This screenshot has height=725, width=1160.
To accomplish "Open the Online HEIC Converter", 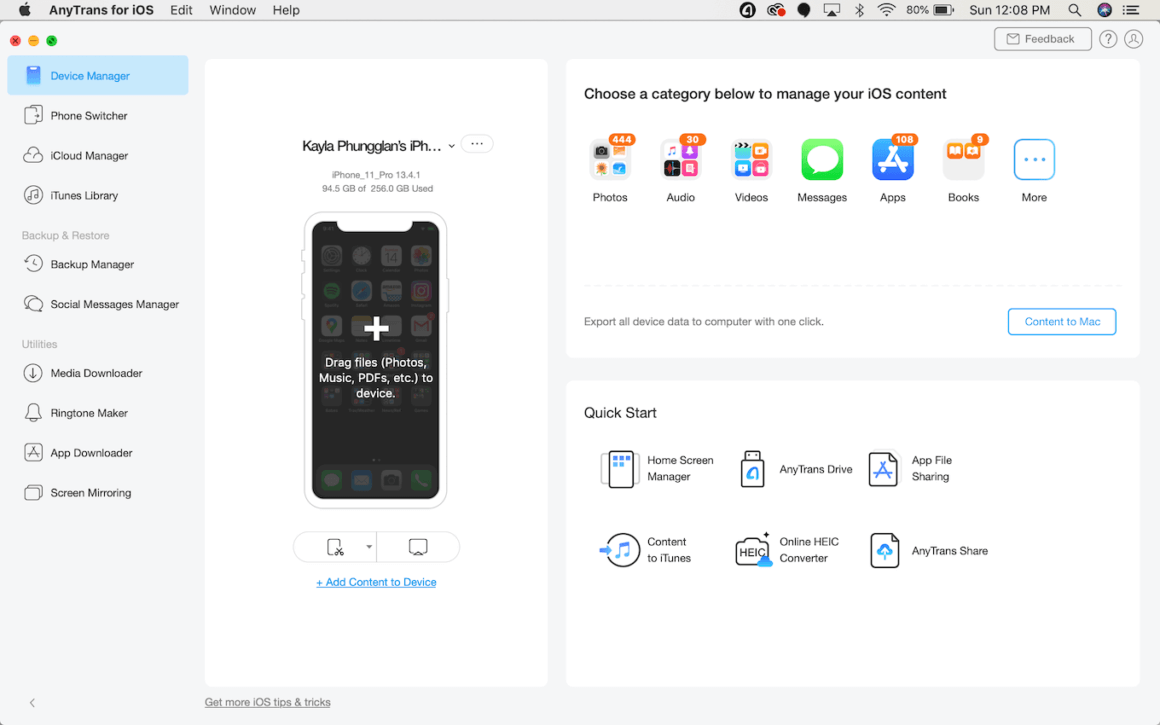I will point(753,549).
